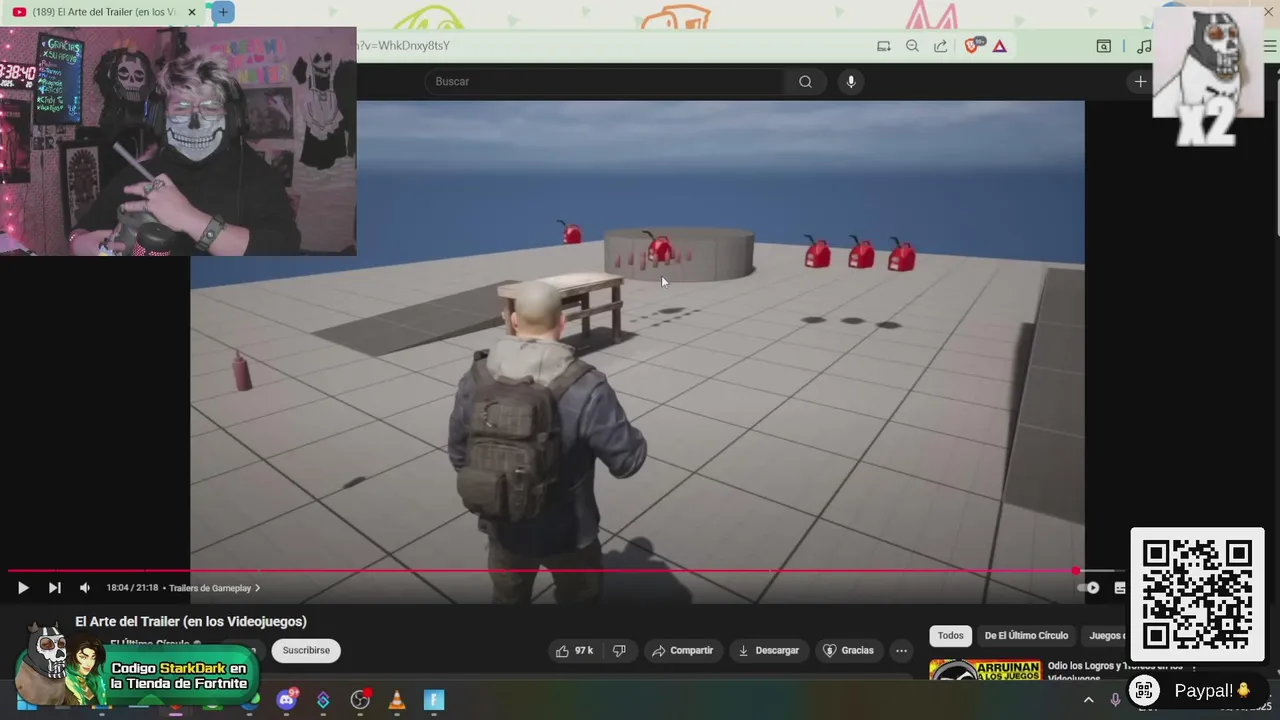The image size is (1280, 720).
Task: Click the Gracias button
Action: tap(848, 650)
